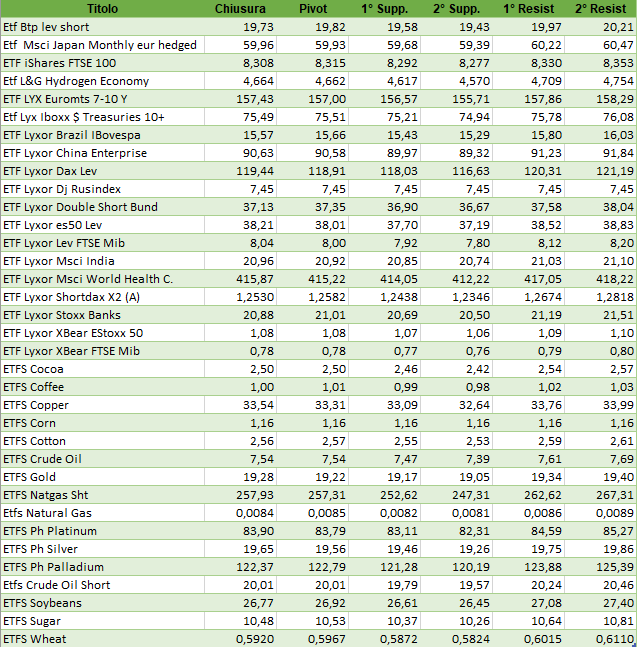637x647 pixels.
Task: Select the ETFS Ph Platinum title cell
Action: 102,531
